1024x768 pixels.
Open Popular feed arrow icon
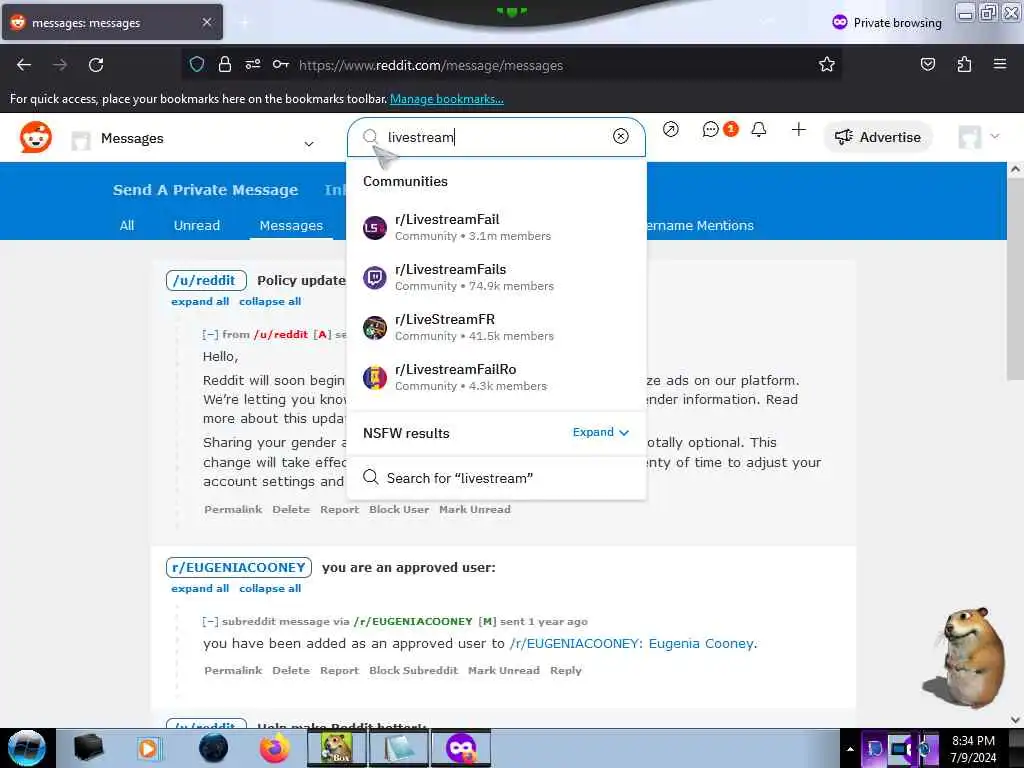coord(670,129)
